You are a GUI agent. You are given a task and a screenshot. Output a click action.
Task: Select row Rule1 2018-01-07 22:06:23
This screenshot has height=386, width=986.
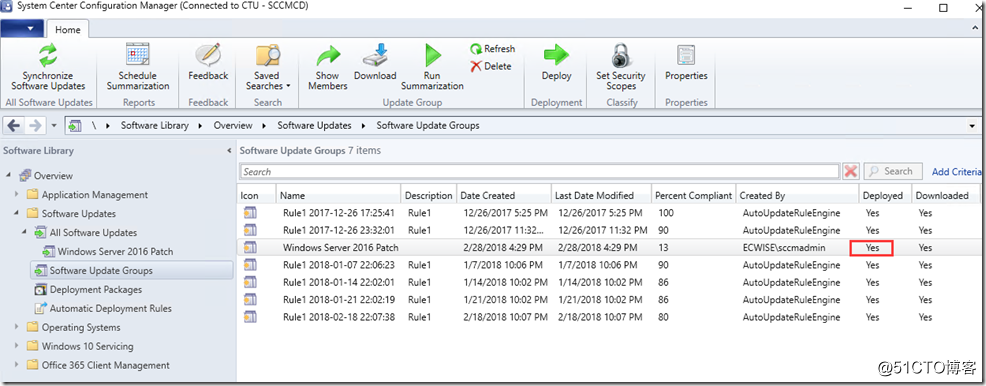click(609, 265)
